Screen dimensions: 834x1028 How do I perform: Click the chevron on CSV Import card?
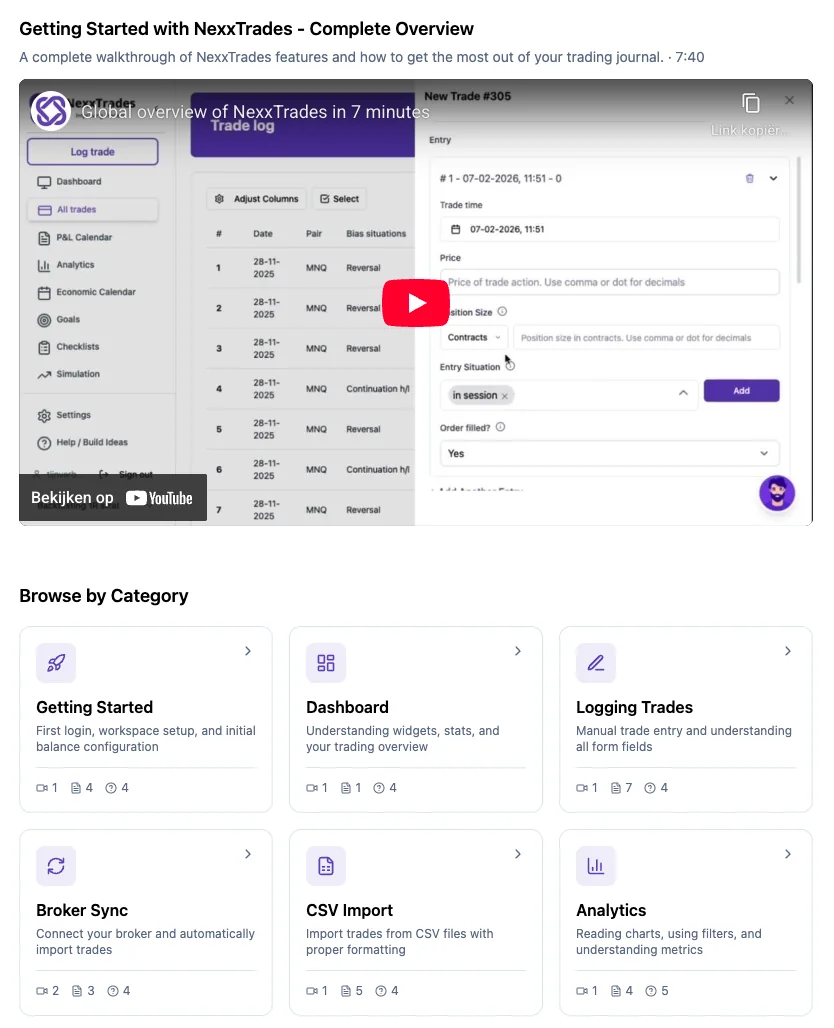(518, 854)
